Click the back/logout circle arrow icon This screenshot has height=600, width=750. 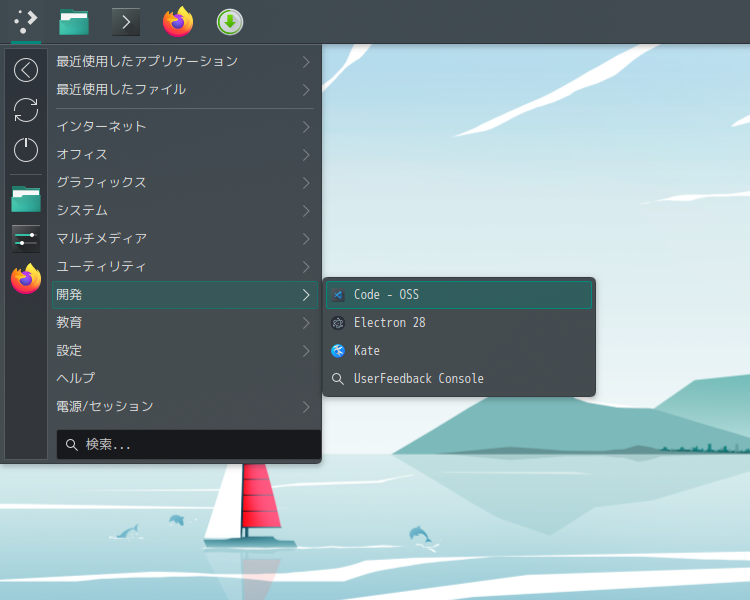tap(26, 70)
